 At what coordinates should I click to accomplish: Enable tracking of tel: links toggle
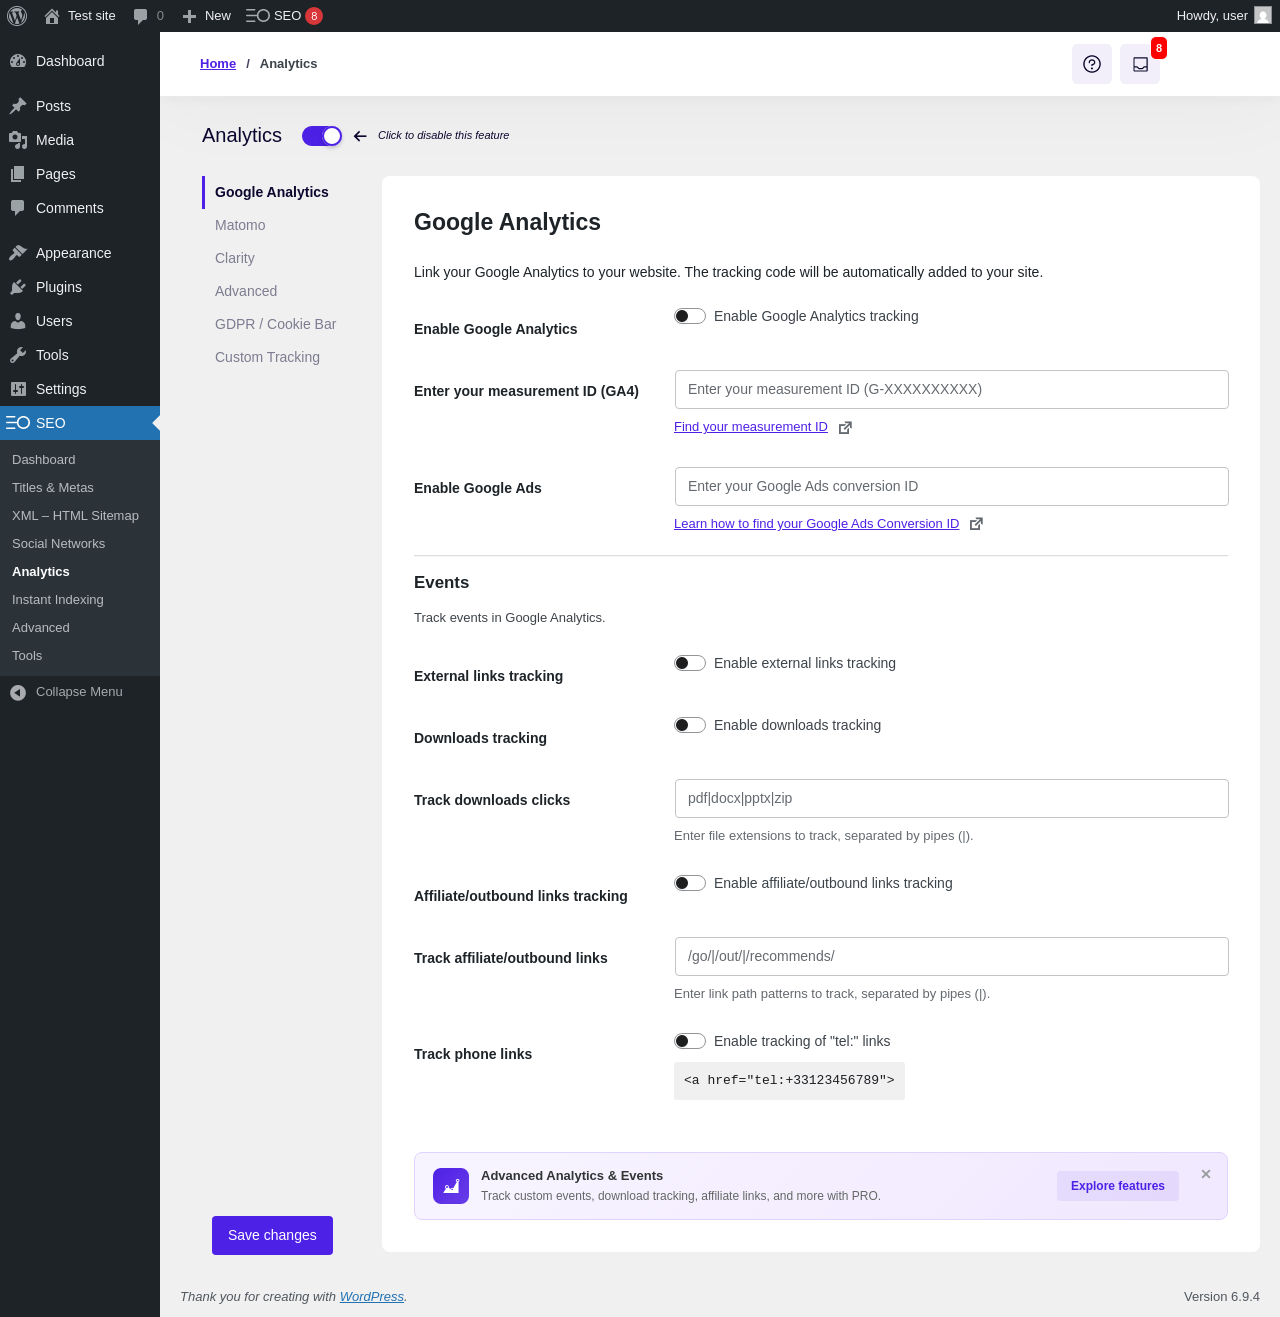tap(690, 1041)
